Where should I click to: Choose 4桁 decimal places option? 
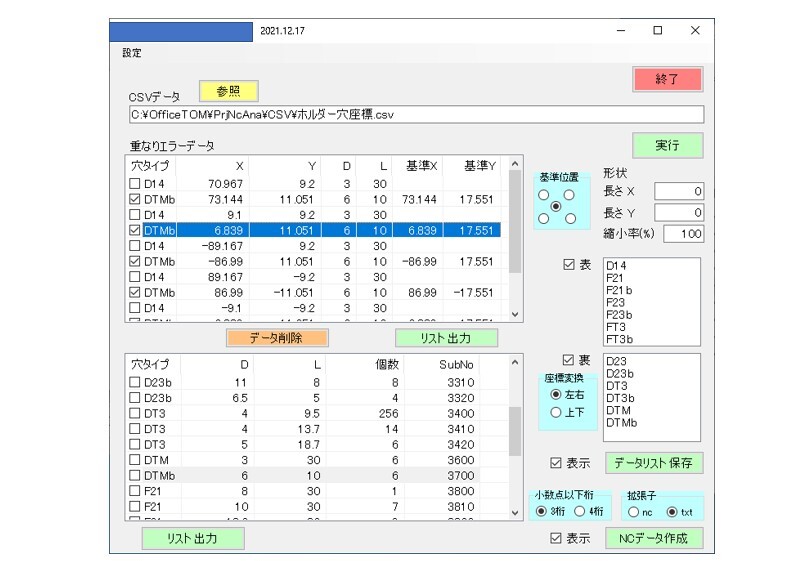[x=579, y=512]
